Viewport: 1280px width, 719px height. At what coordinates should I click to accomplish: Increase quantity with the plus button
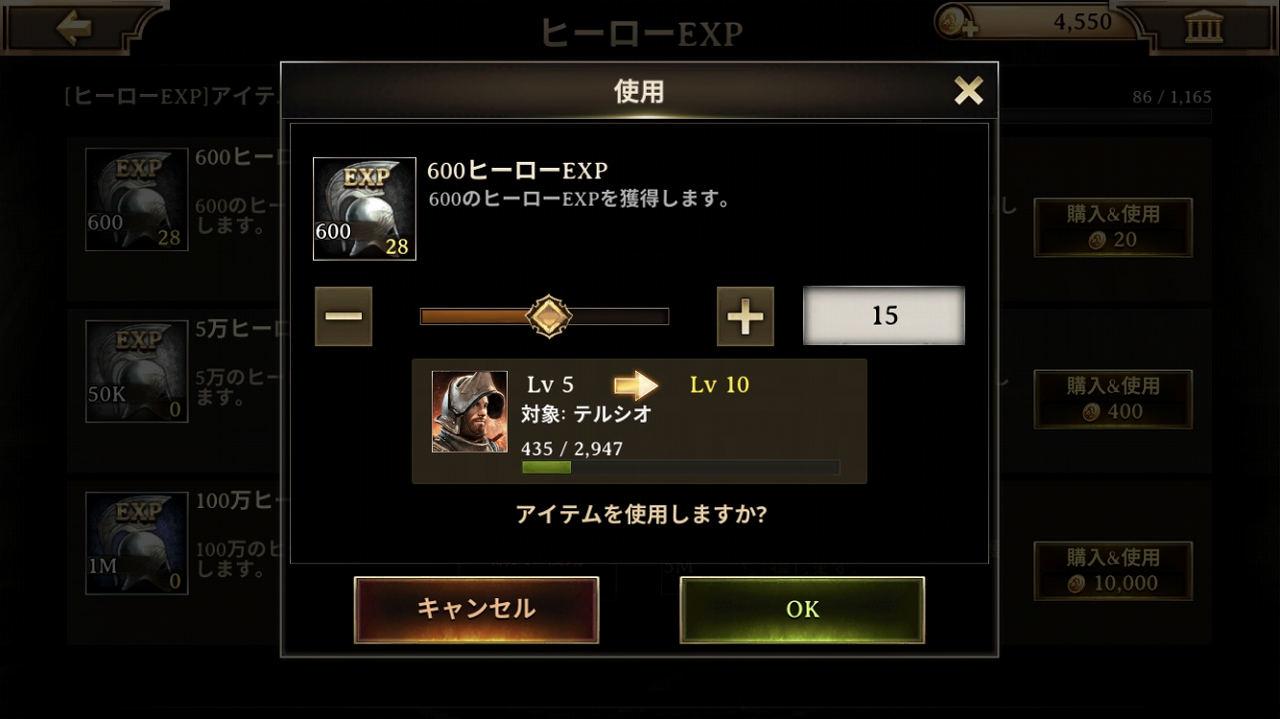745,316
